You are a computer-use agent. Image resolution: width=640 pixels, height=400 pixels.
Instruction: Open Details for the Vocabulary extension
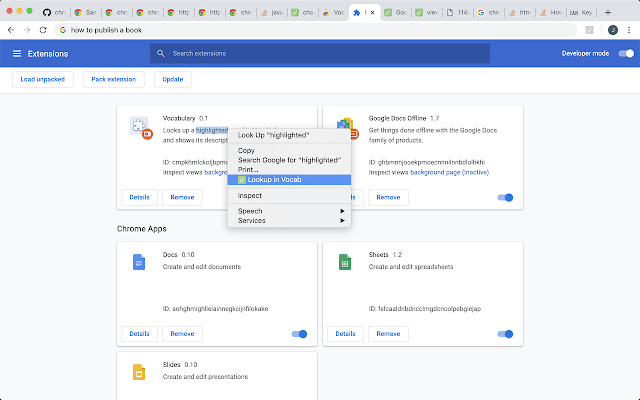[x=139, y=197]
